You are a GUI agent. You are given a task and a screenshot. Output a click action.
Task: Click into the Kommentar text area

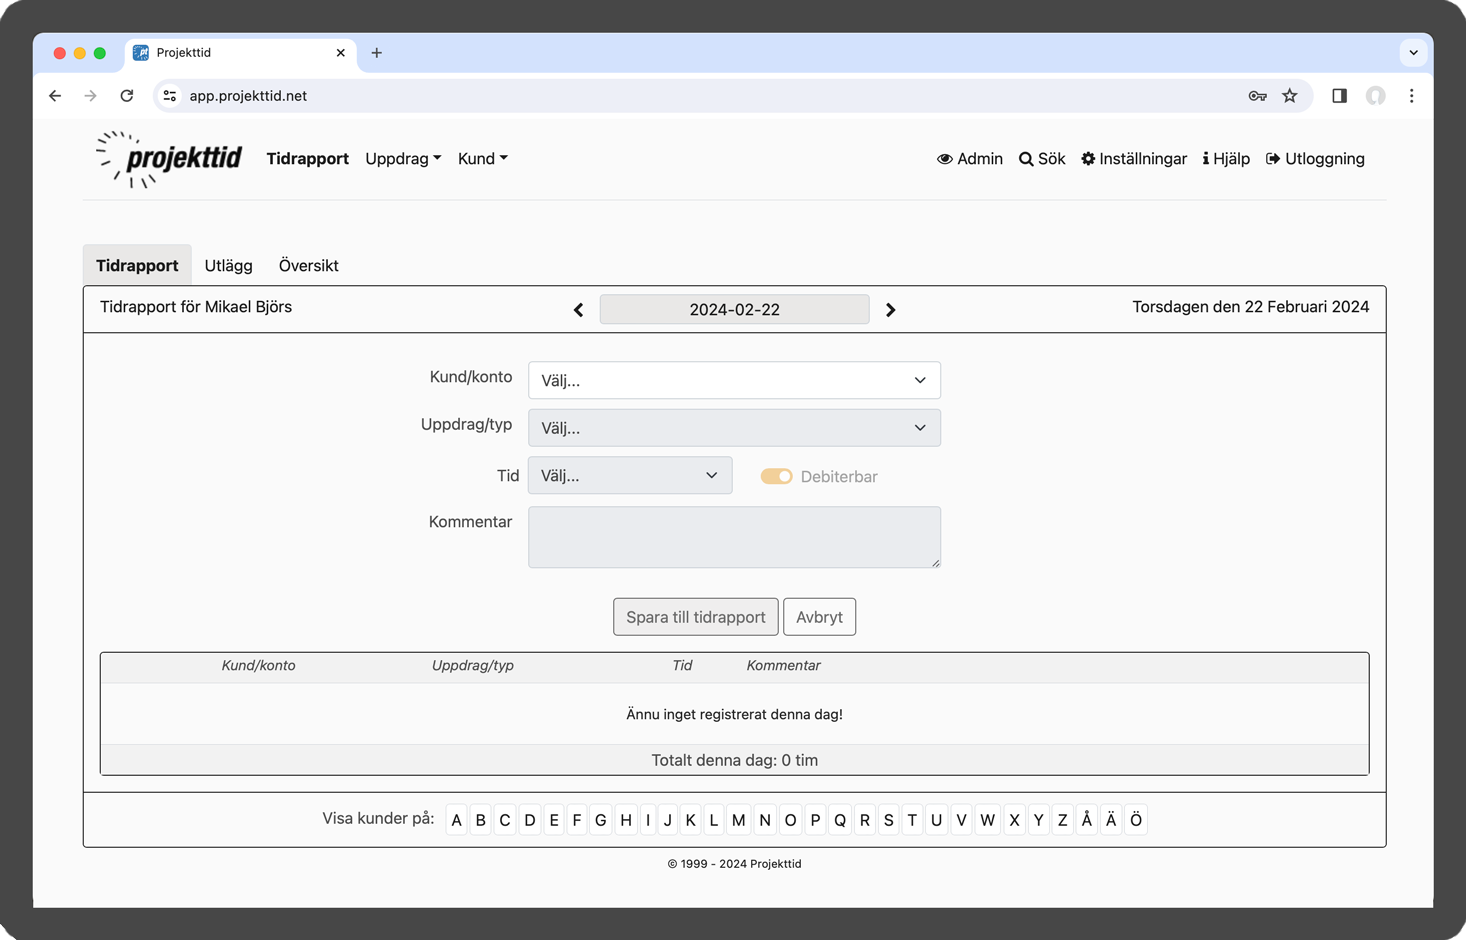734,537
